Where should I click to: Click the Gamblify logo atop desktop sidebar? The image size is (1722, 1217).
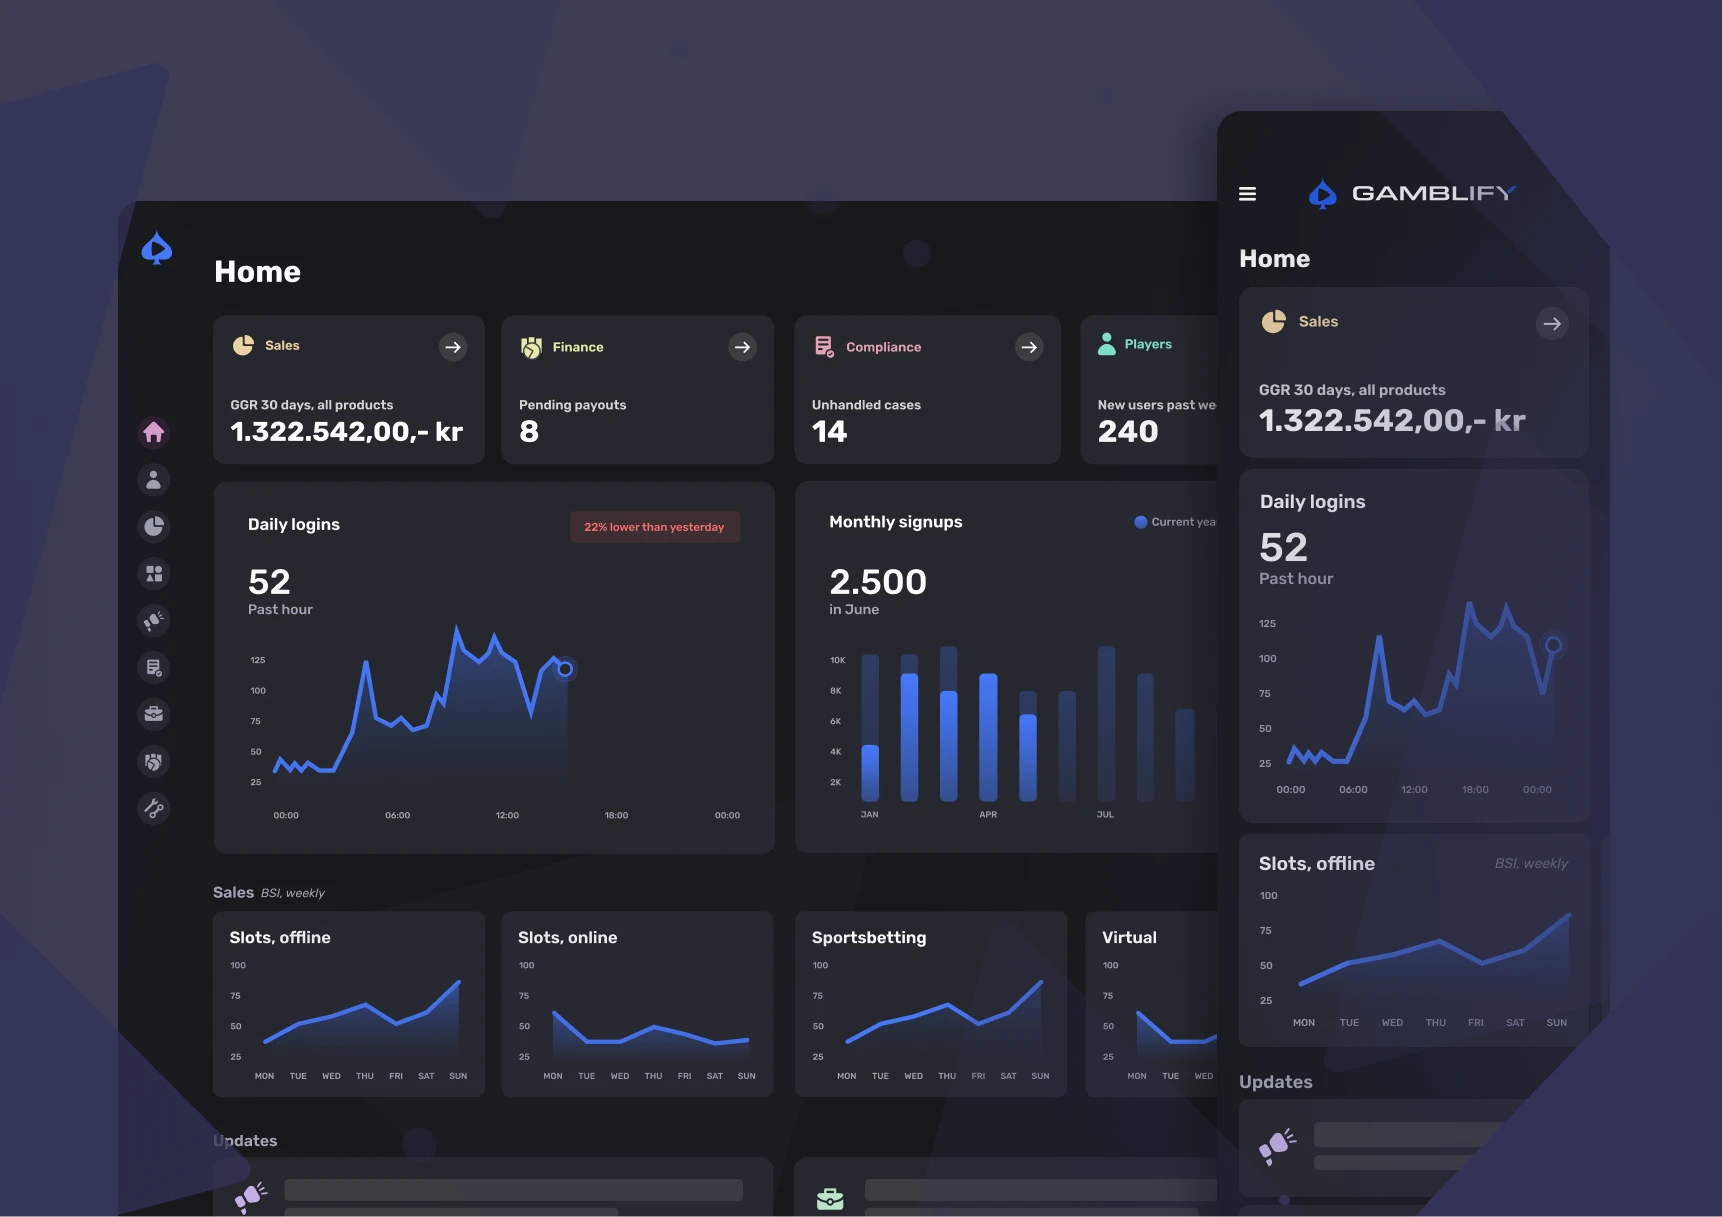click(x=156, y=248)
